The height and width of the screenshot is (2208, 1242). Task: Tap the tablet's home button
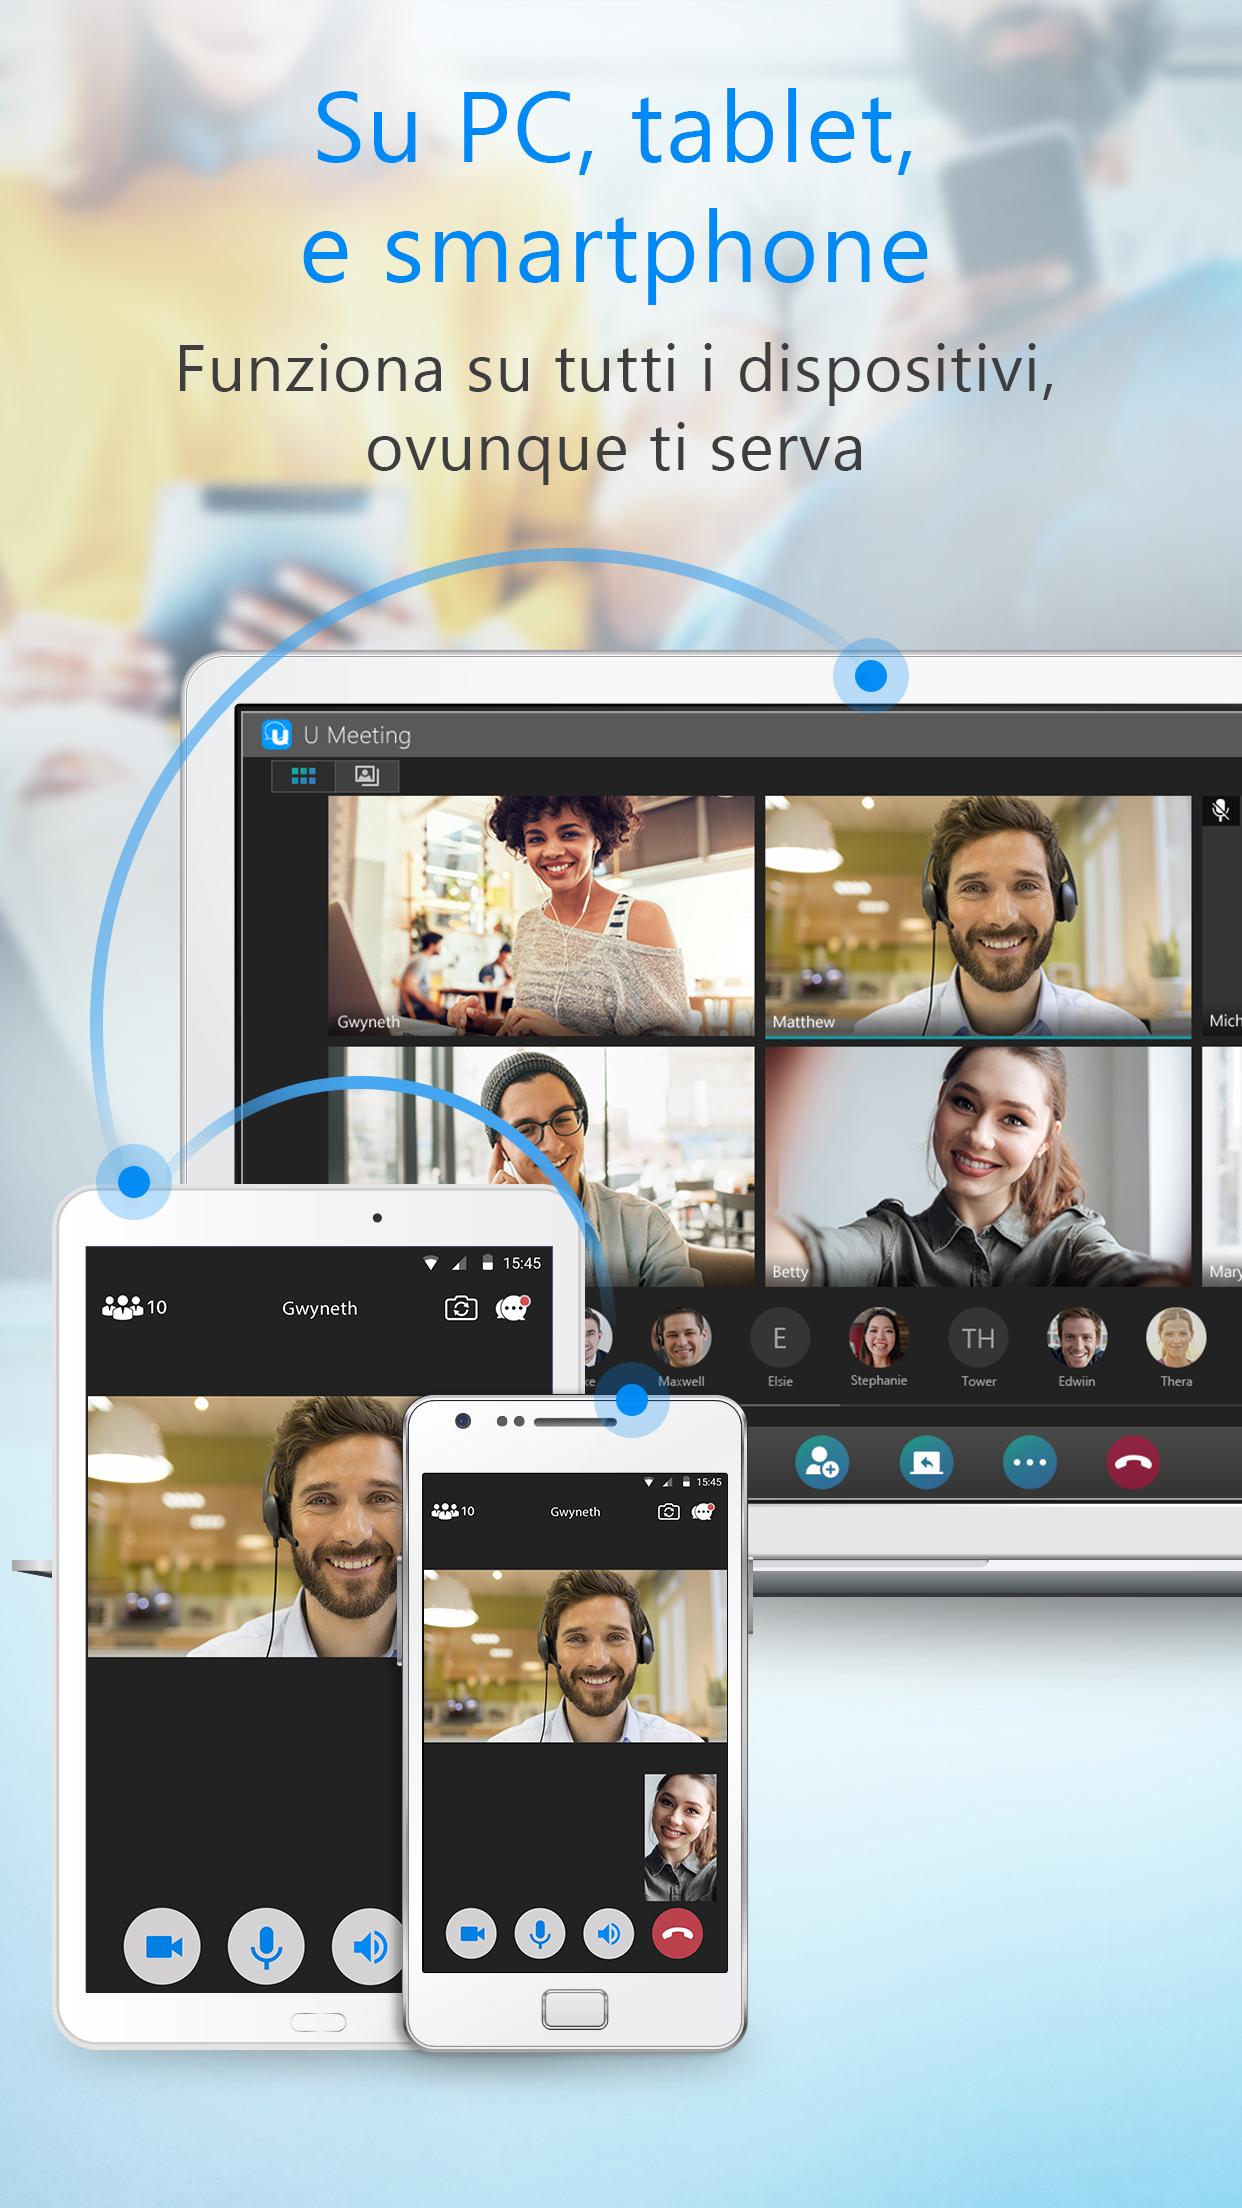pos(318,2022)
